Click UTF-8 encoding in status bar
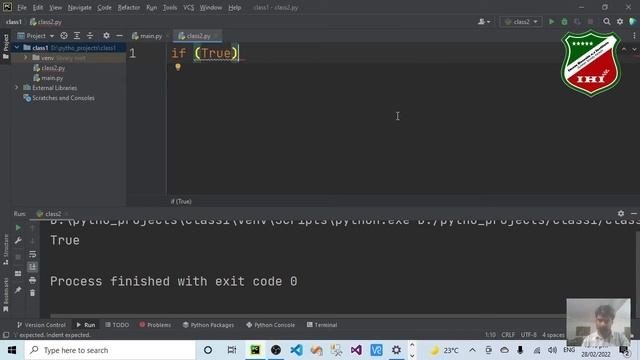Image resolution: width=640 pixels, height=360 pixels. coord(528,335)
